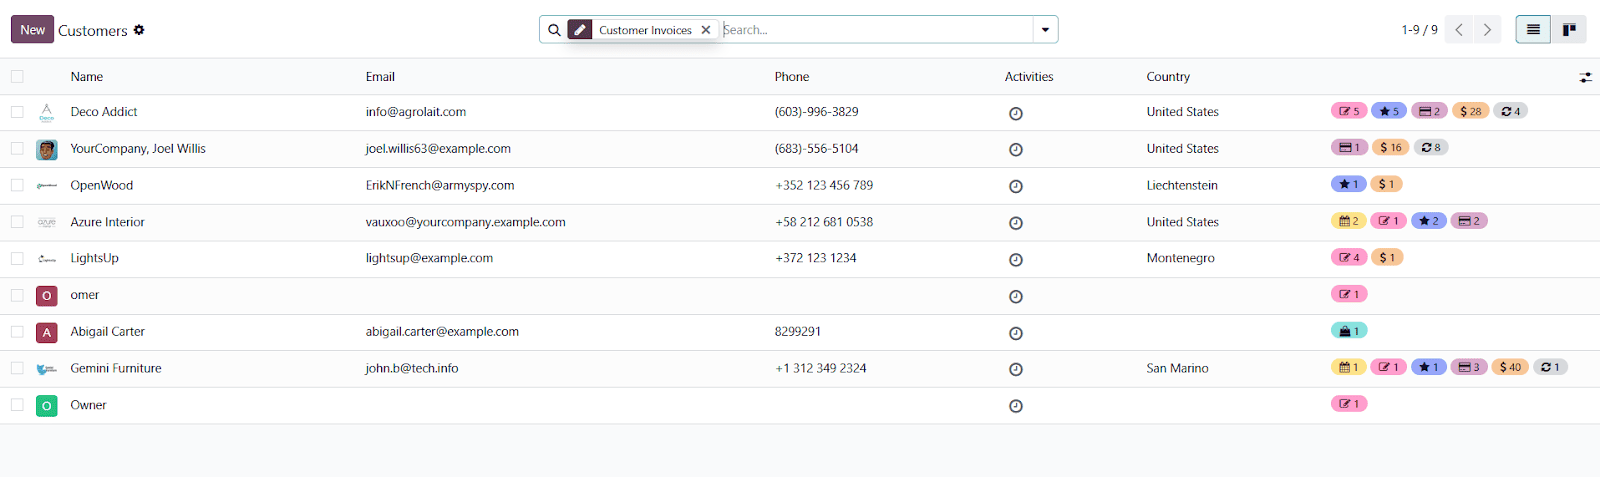1600x477 pixels.
Task: Switch to List view
Action: [1533, 30]
